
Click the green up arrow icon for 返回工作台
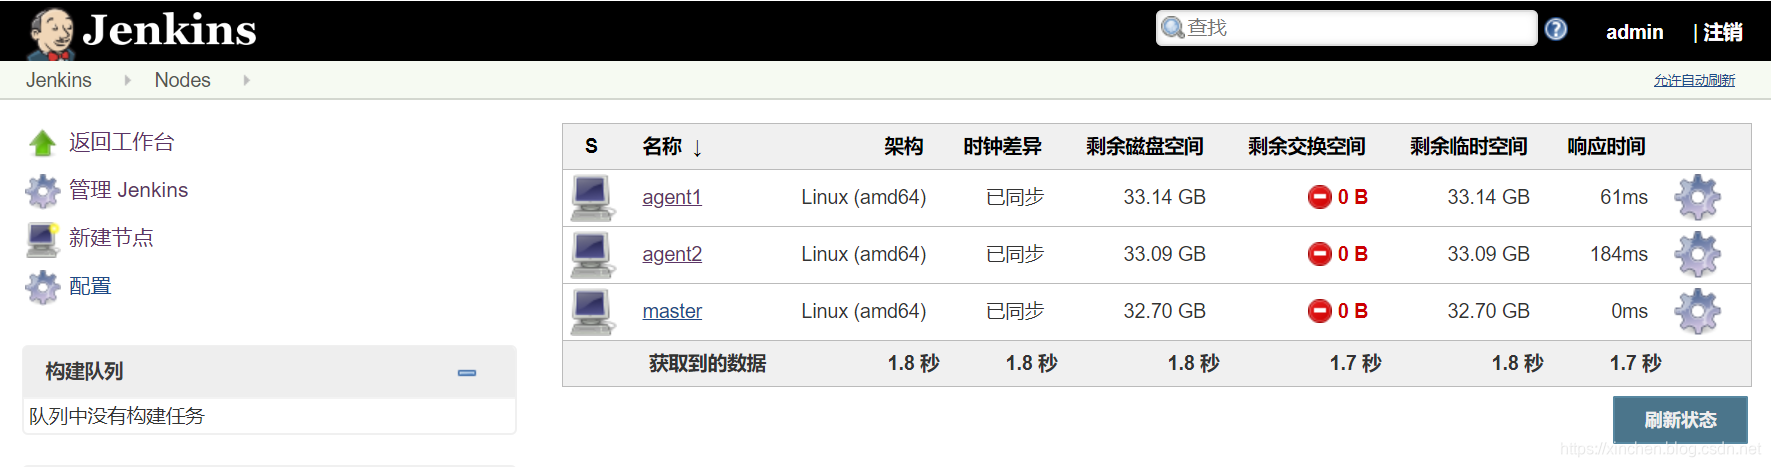click(42, 143)
